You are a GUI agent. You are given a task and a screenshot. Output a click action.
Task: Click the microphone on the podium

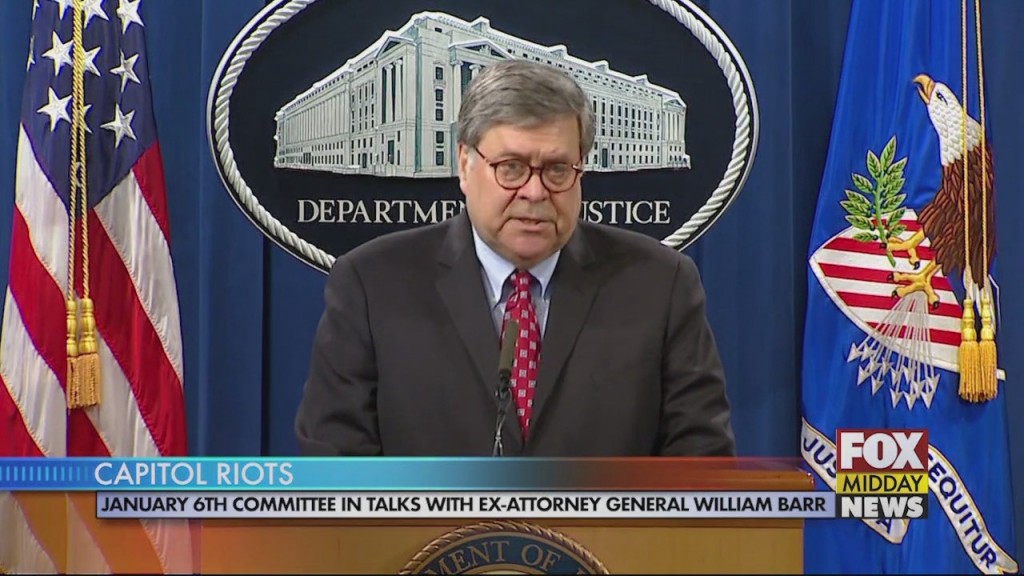pyautogui.click(x=504, y=385)
